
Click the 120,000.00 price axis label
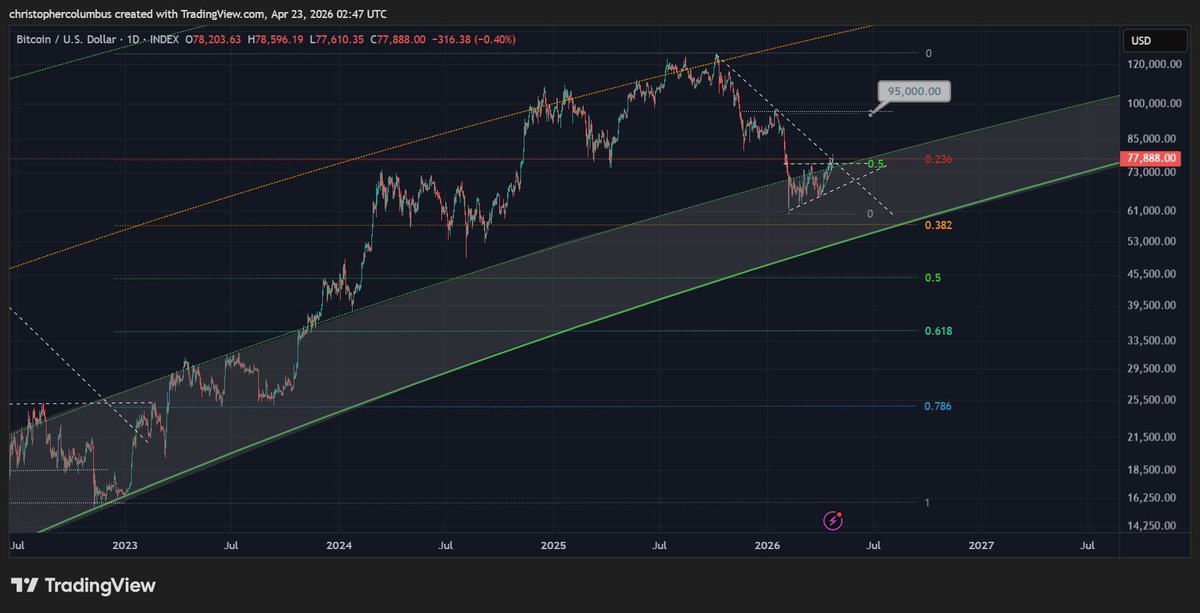tap(1153, 64)
